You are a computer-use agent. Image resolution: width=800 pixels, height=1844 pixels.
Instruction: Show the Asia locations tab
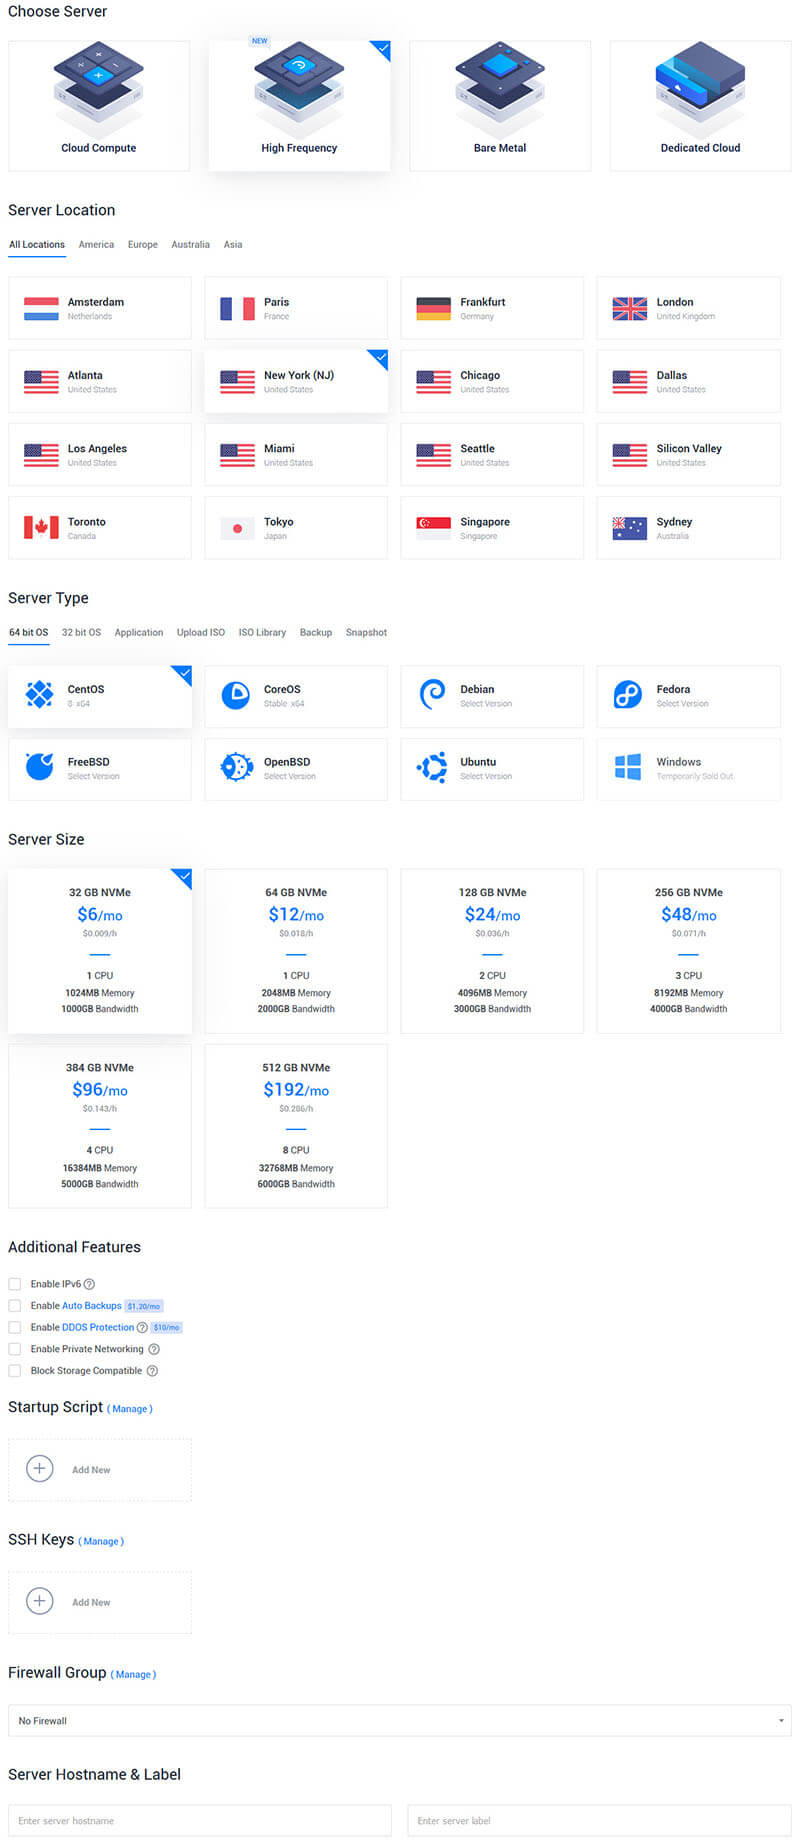(x=233, y=244)
